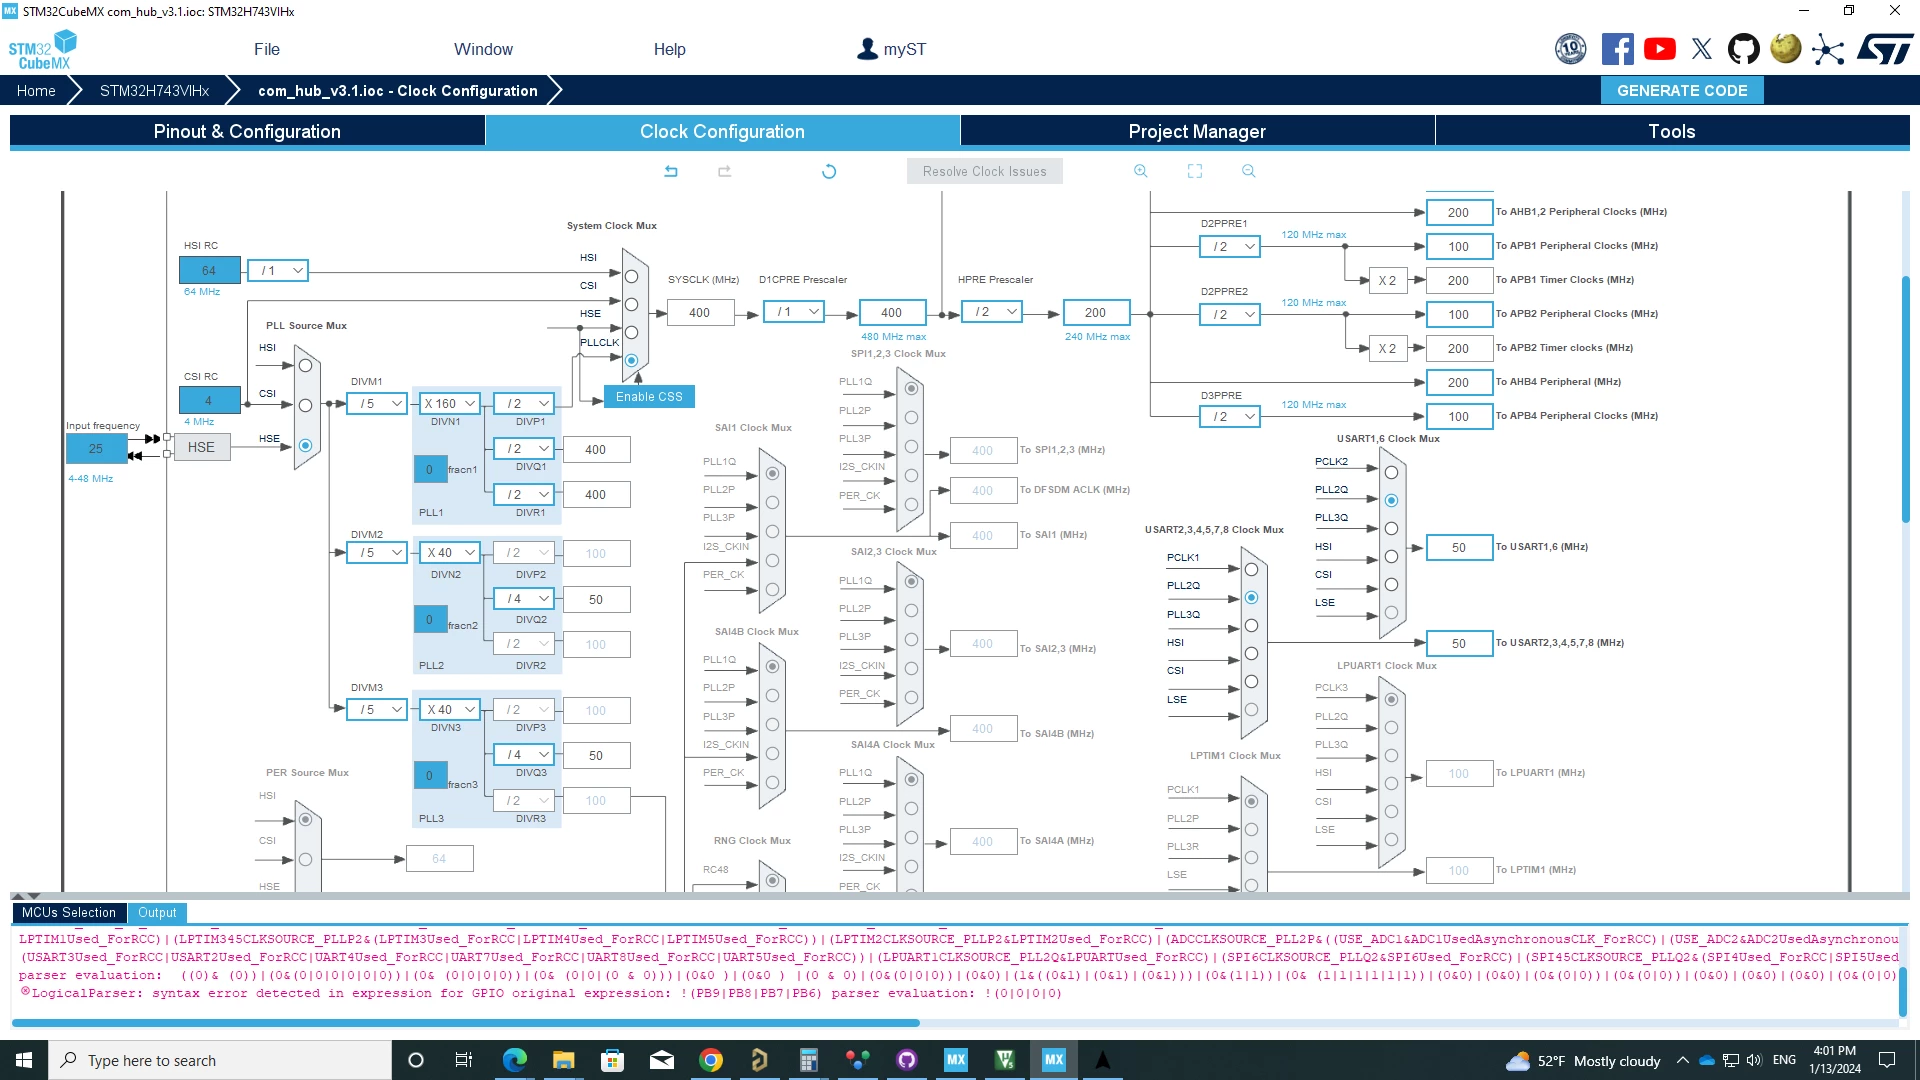Open the GitHub icon in the header
Viewport: 1920px width, 1080px height.
1744,49
